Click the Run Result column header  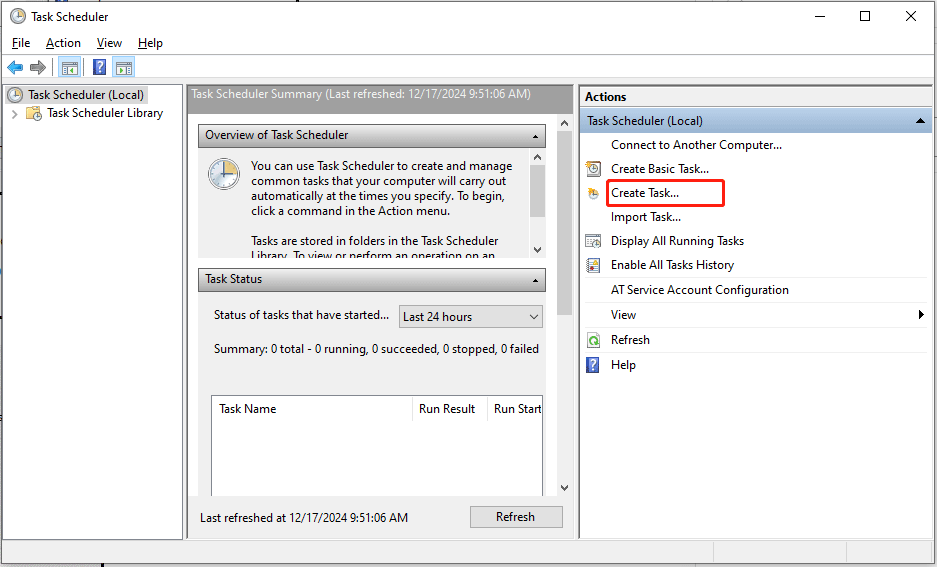(x=449, y=409)
